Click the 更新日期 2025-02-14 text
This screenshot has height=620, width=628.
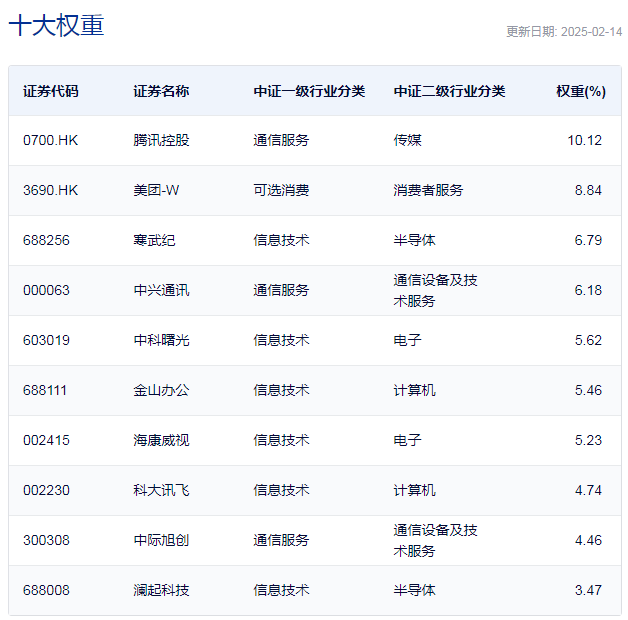tap(563, 32)
